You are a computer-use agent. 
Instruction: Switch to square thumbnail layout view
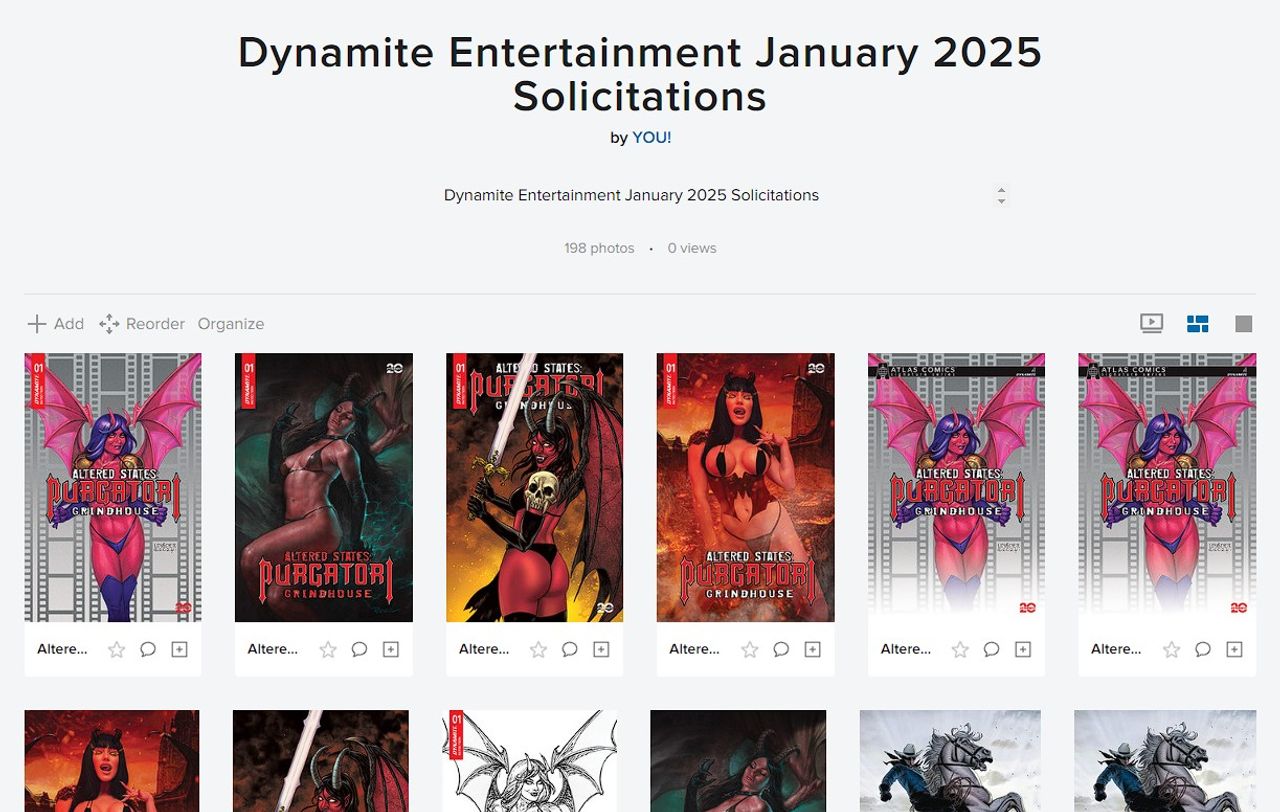1243,323
